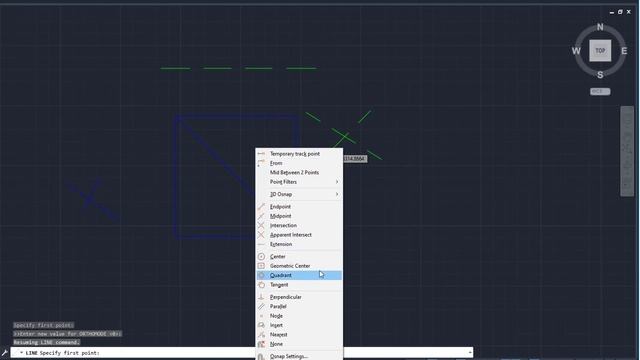640x360 pixels.
Task: Click the Tangent snap icon
Action: [261, 285]
